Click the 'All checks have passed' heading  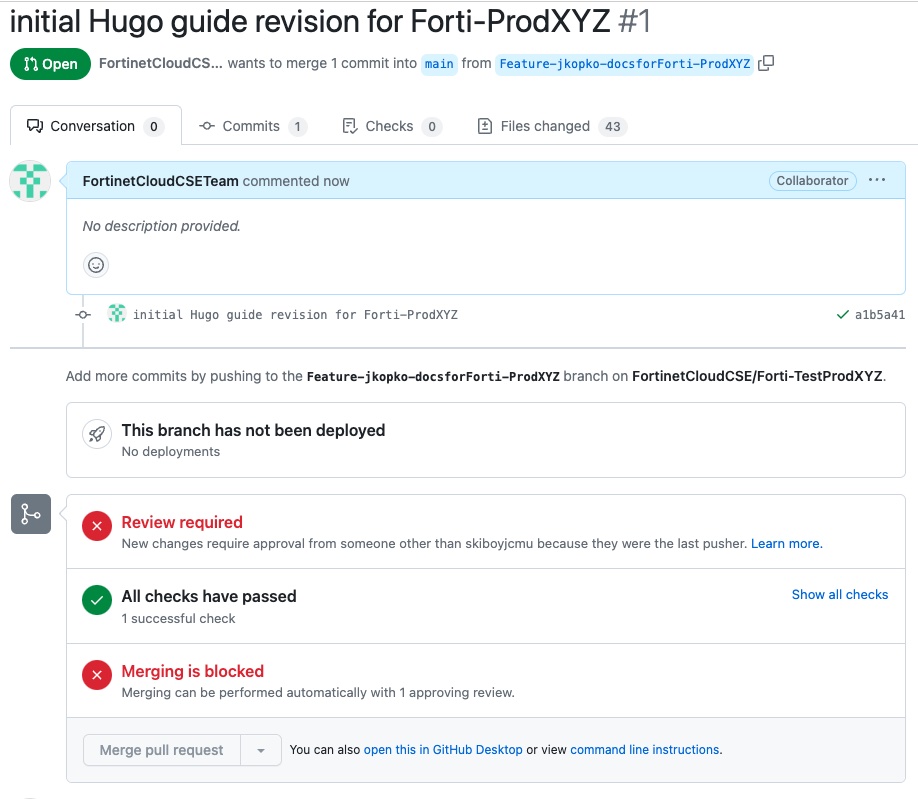[x=209, y=596]
